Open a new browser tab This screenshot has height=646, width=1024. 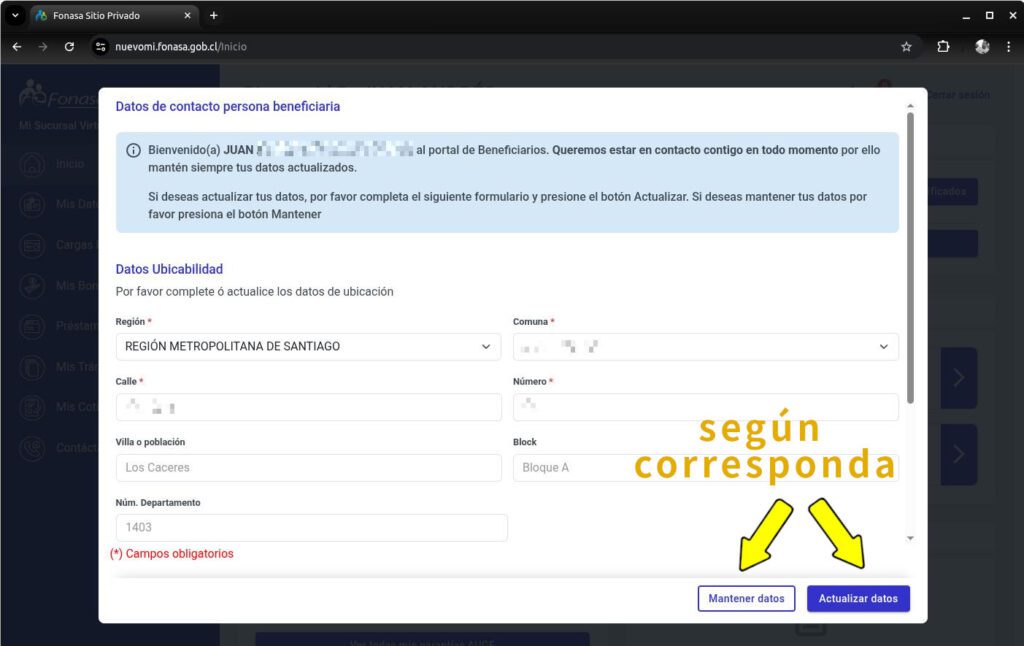point(214,16)
